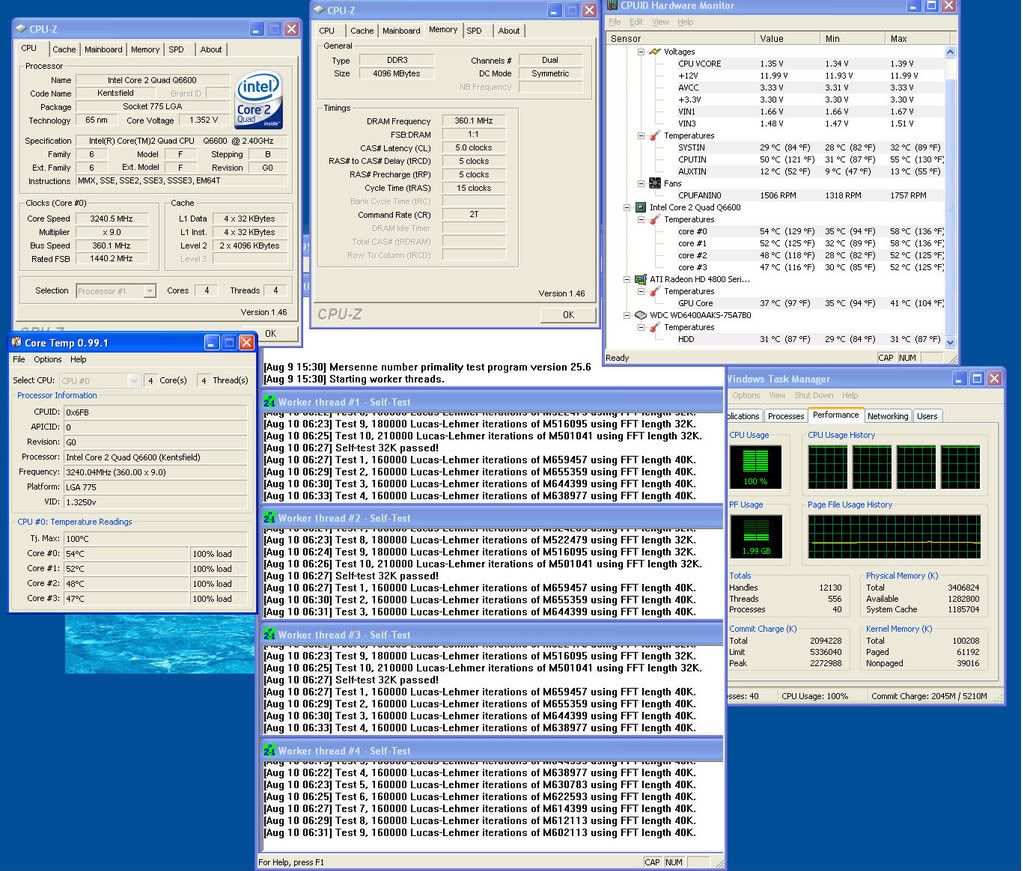Click the Page File Usage History graph
Screen dimensions: 1023x871
pos(894,536)
